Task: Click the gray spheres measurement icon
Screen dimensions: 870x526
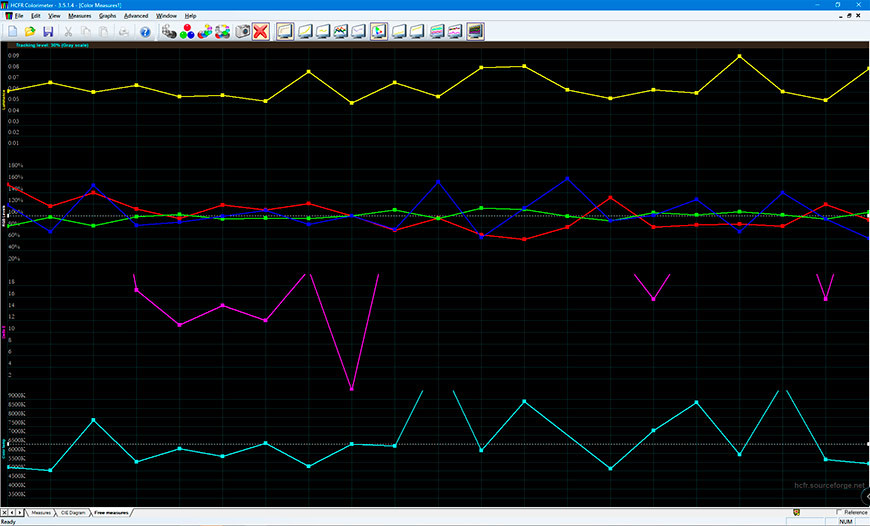Action: point(169,32)
